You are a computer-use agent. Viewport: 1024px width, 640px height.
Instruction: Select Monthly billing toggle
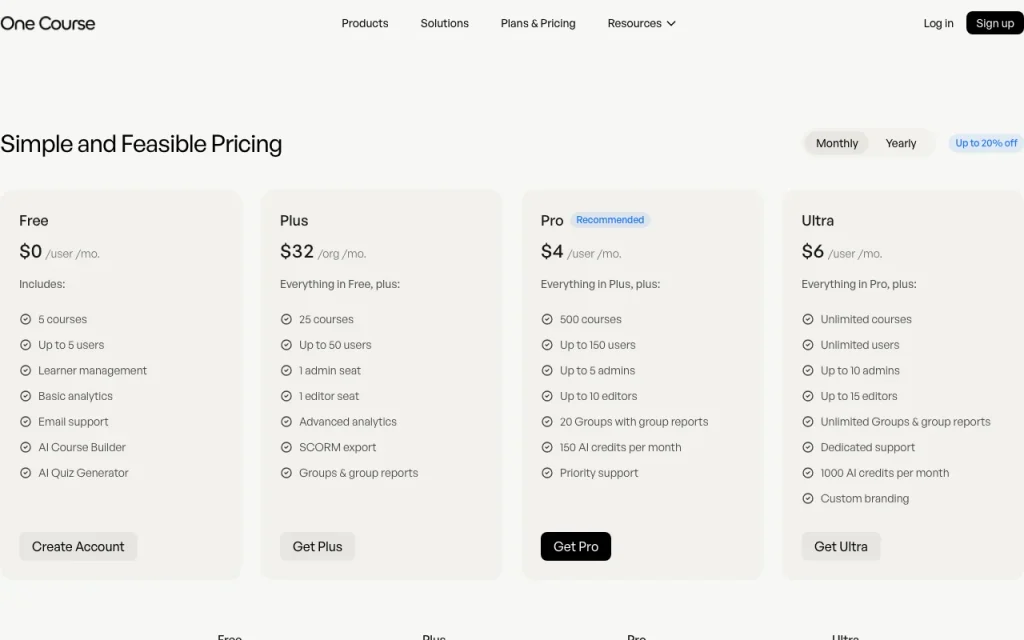(837, 143)
